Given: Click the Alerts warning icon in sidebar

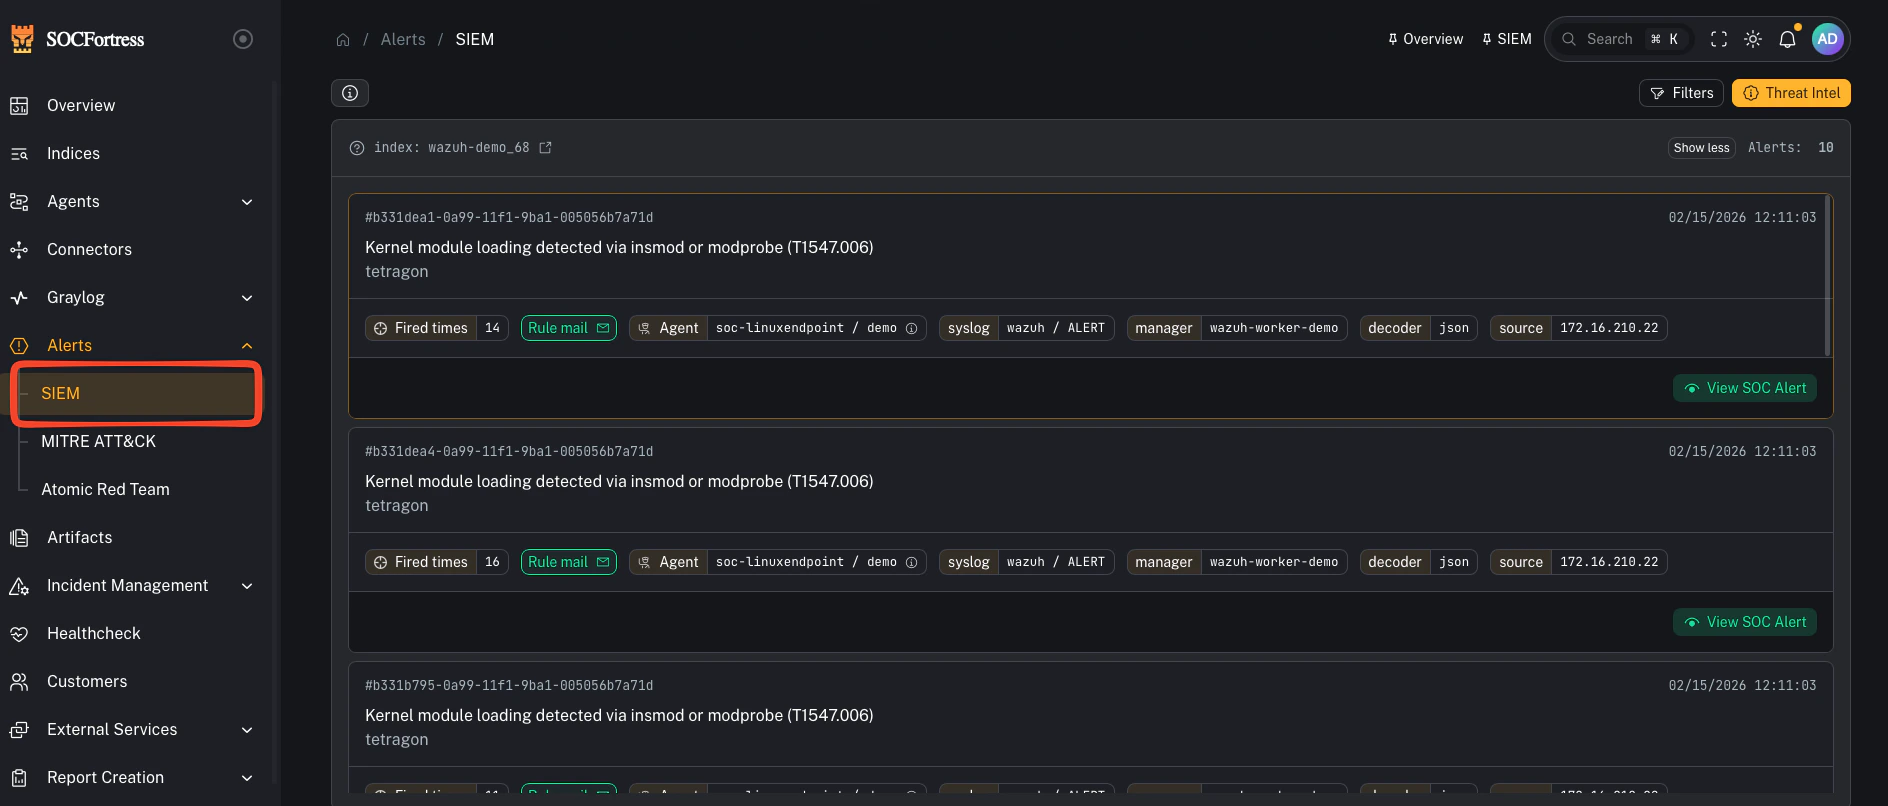Looking at the screenshot, I should 19,345.
